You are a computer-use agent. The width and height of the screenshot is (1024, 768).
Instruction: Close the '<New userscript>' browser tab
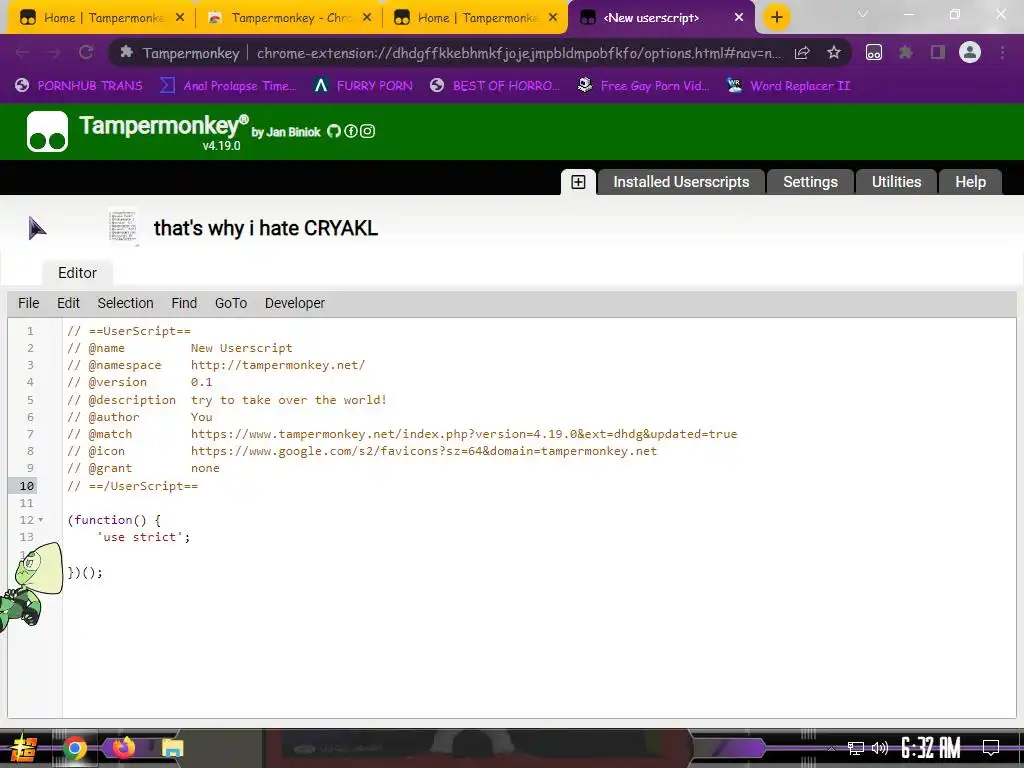739,18
